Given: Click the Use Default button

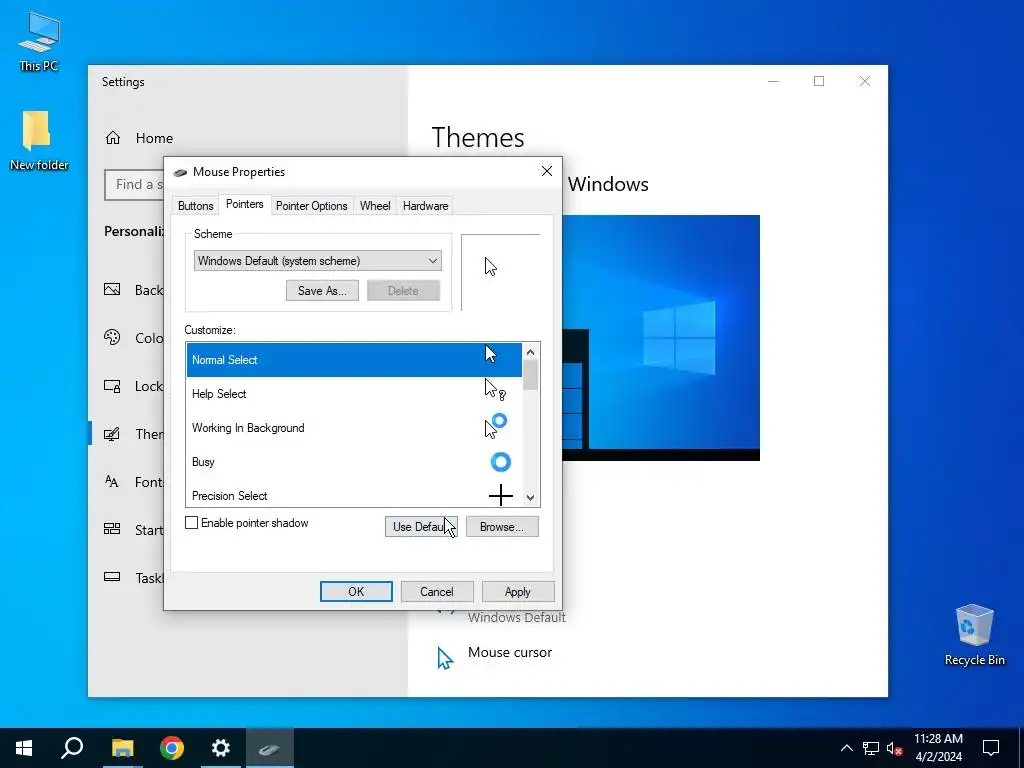Looking at the screenshot, I should 421,526.
